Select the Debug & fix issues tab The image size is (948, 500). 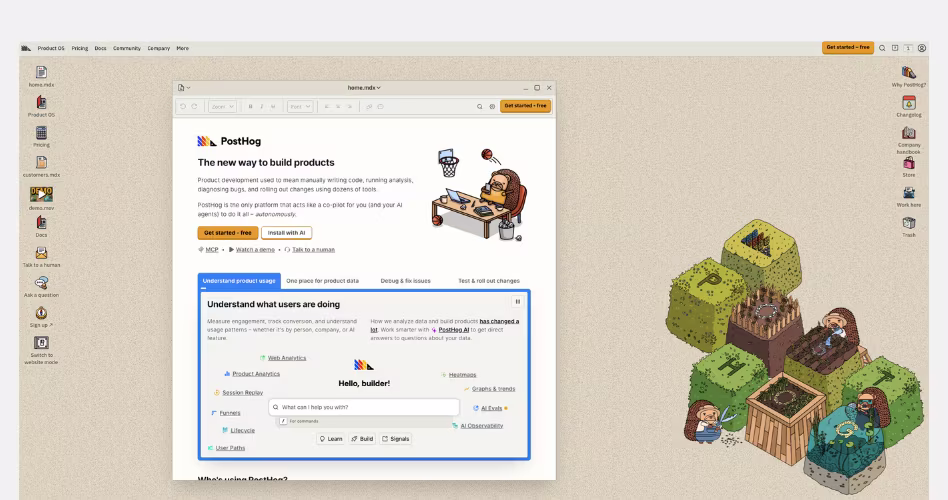tap(406, 281)
